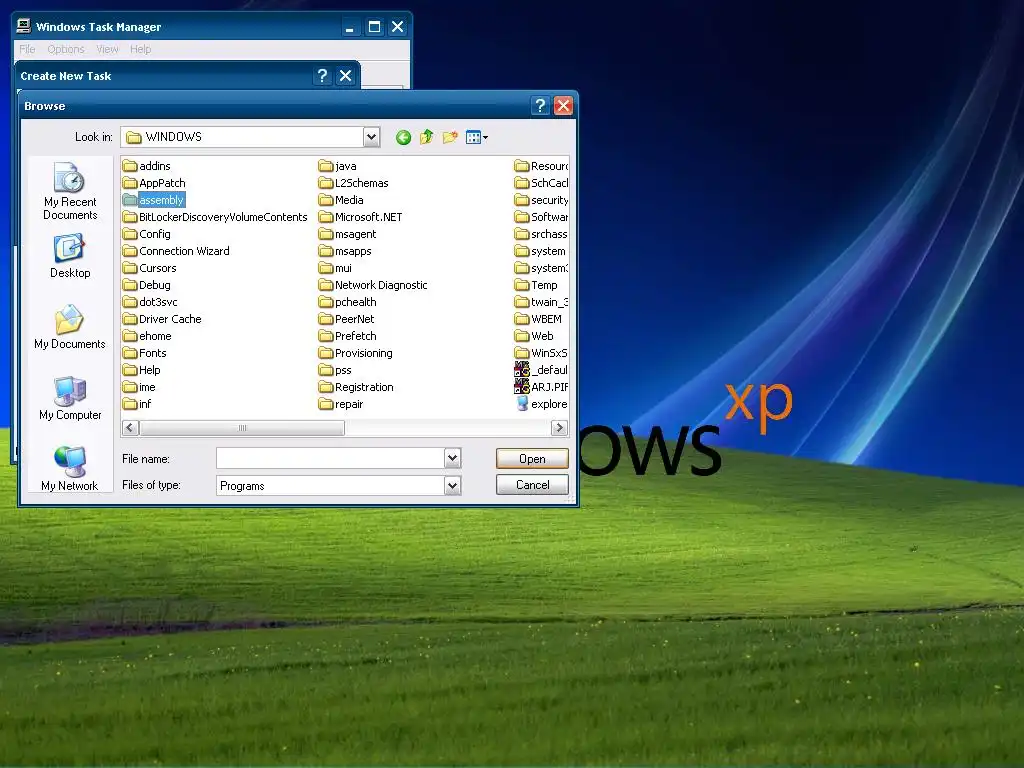Select the Registration folder
Viewport: 1024px width, 768px height.
pos(357,387)
